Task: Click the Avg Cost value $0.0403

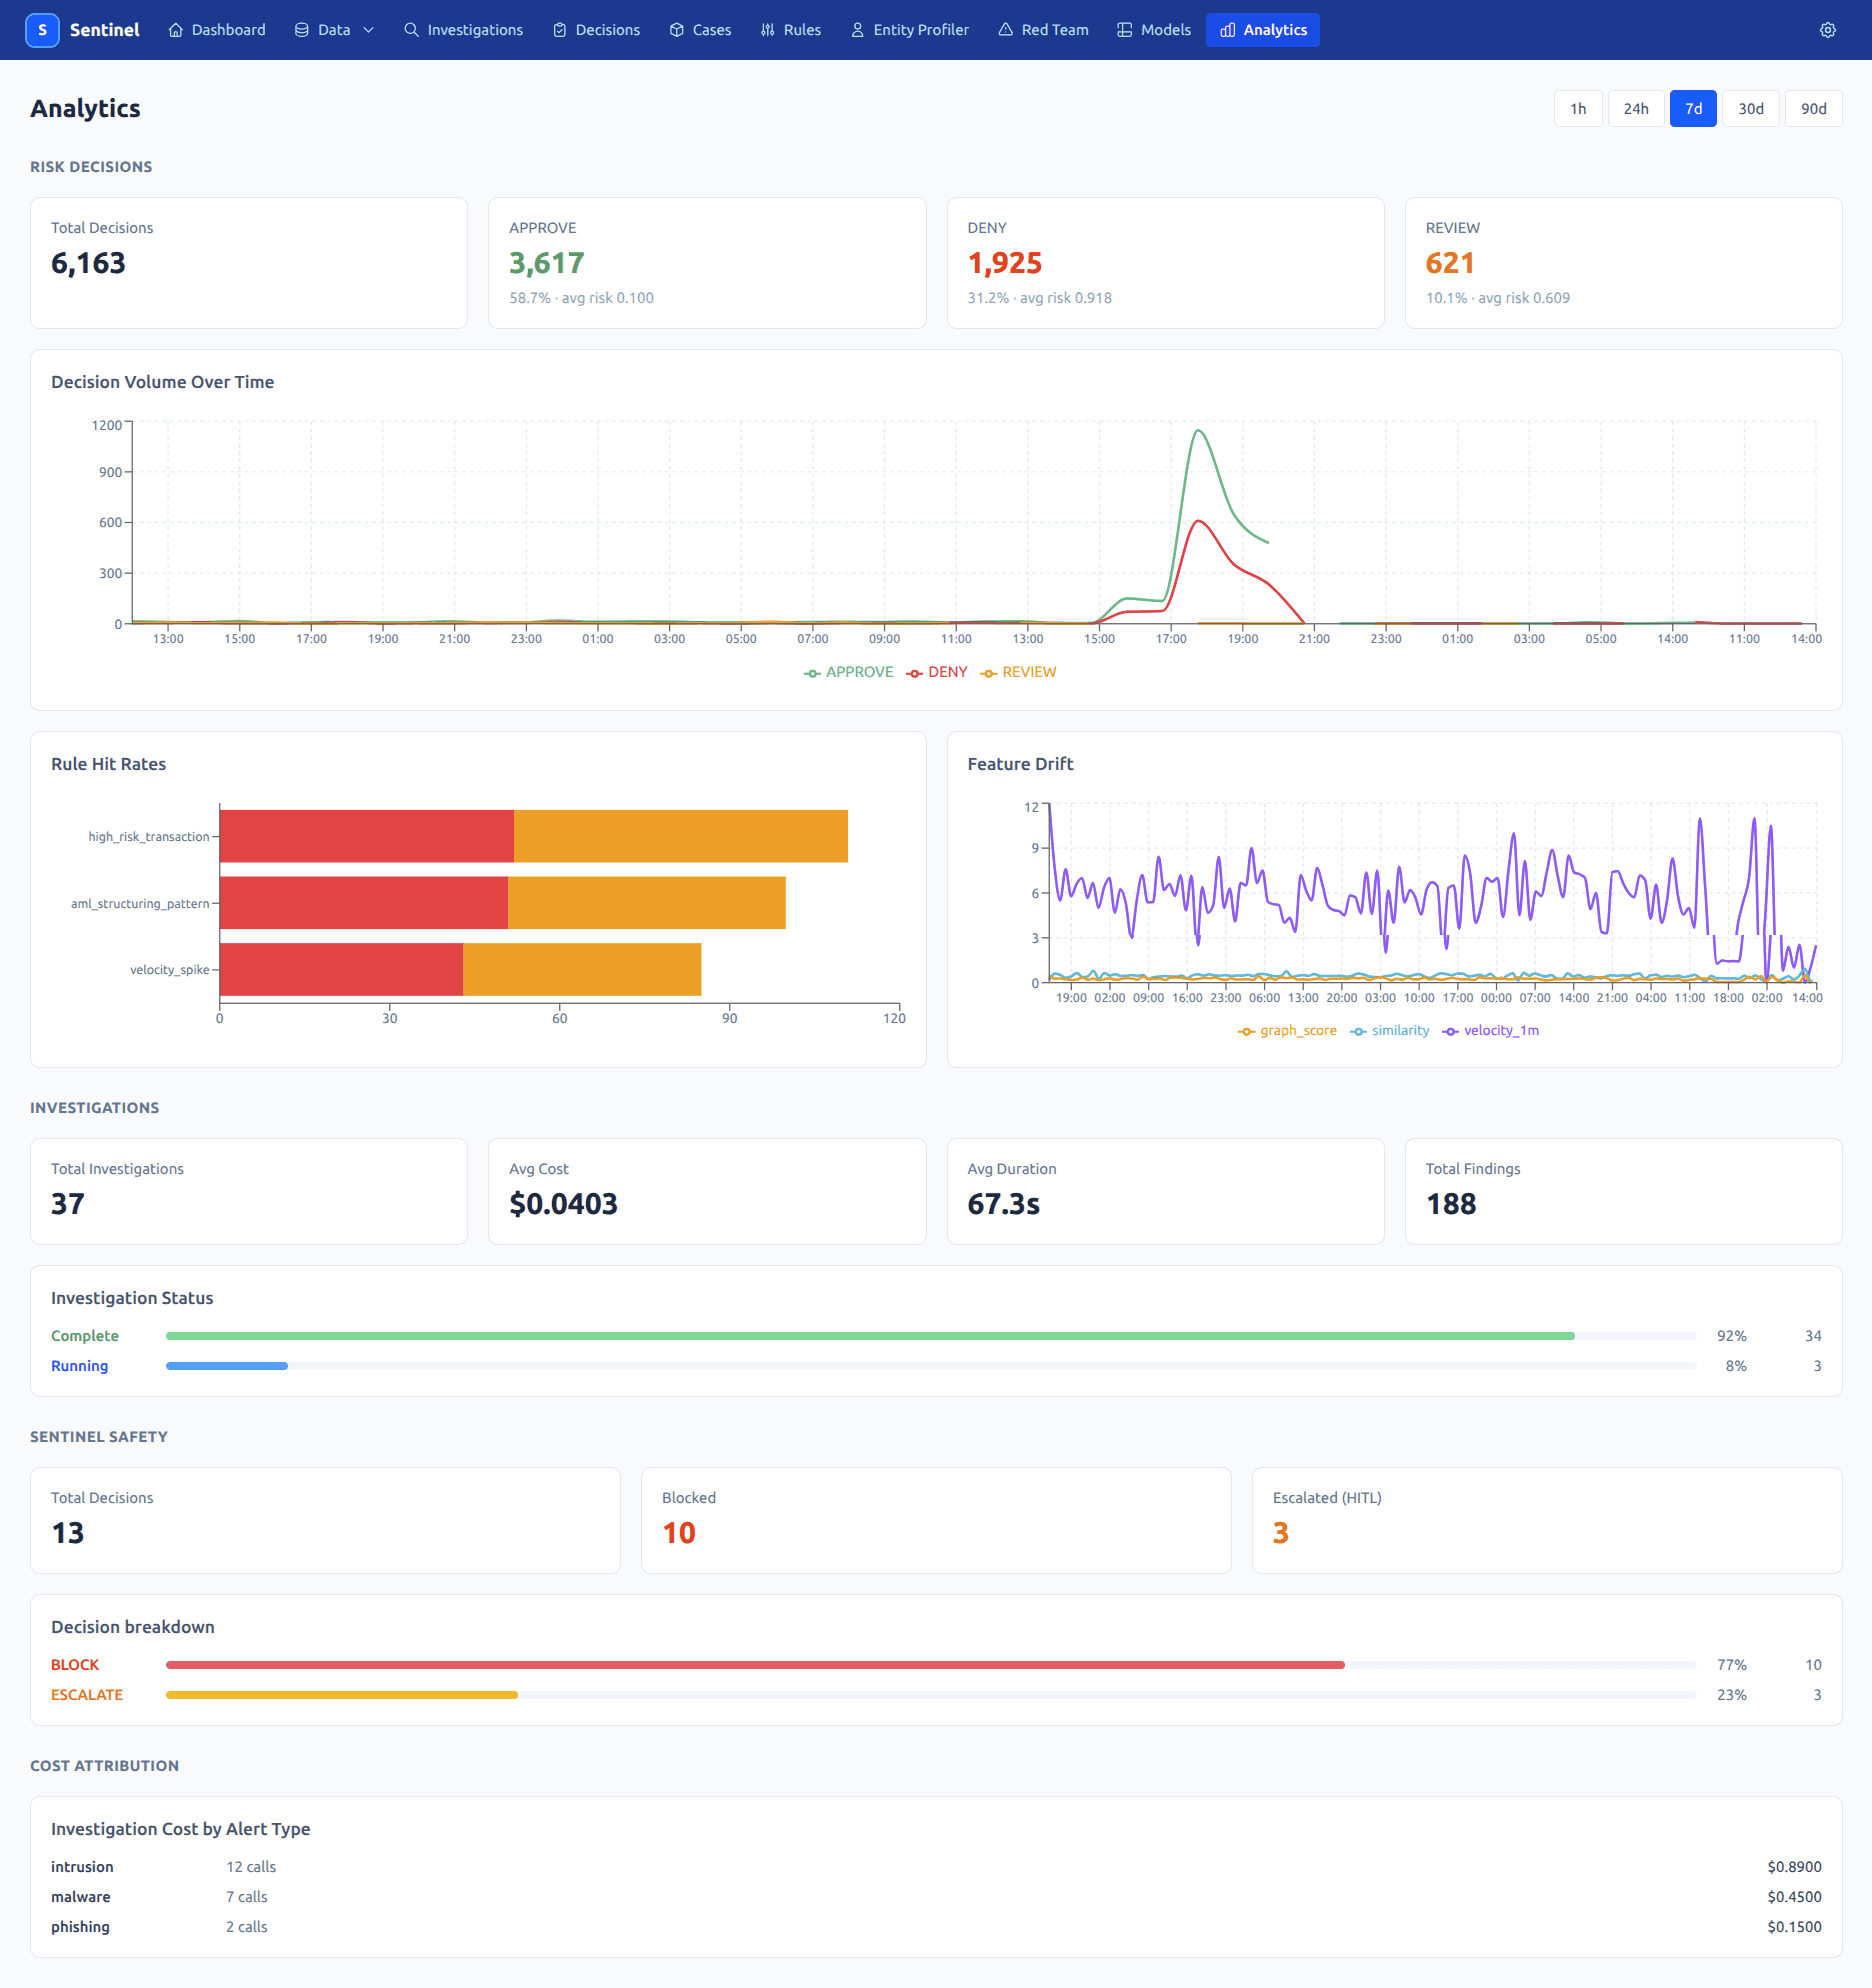Action: (x=564, y=1204)
